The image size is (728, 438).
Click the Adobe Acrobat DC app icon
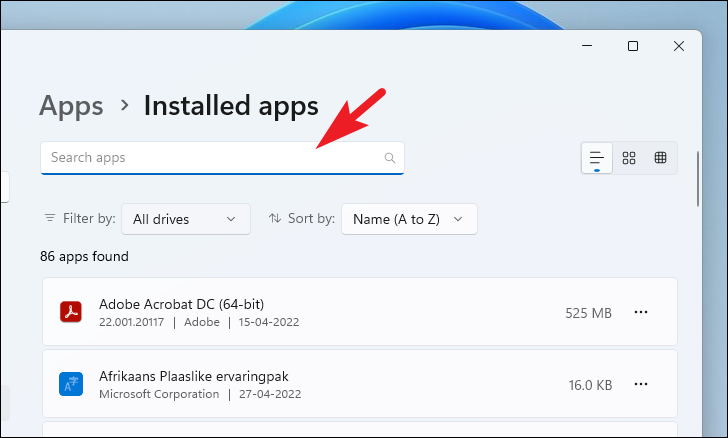click(x=71, y=312)
